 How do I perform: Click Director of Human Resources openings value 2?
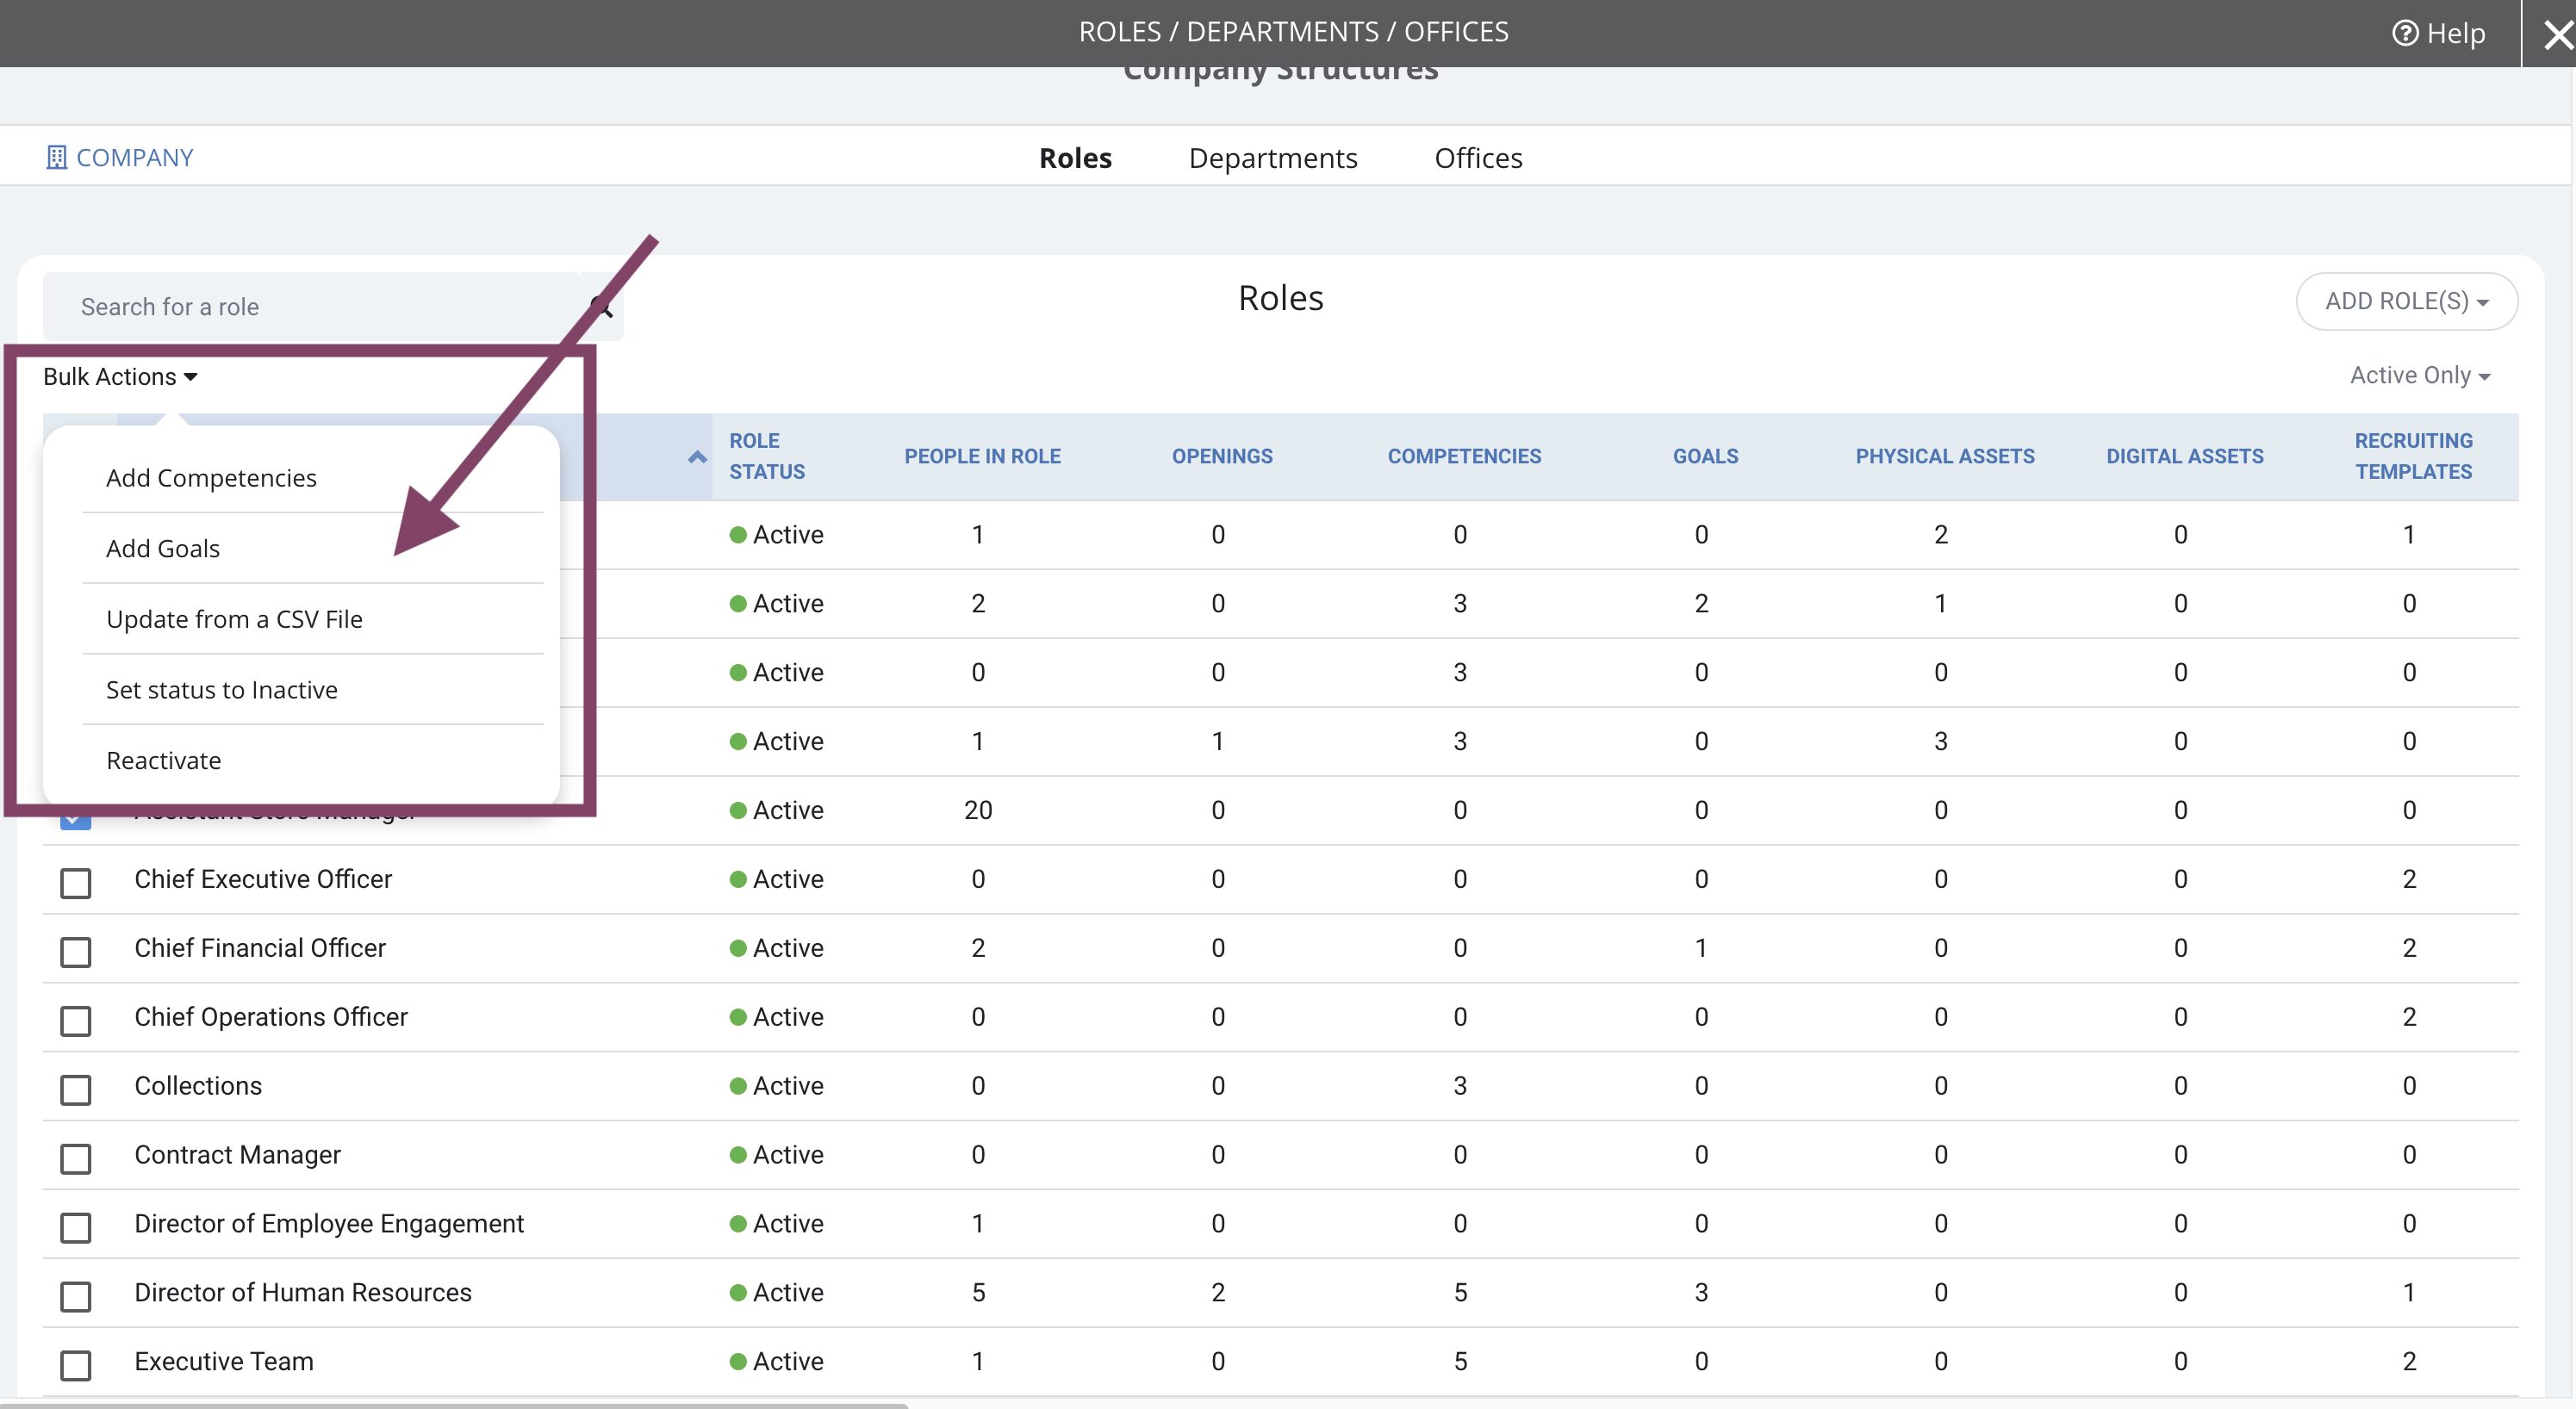point(1218,1293)
